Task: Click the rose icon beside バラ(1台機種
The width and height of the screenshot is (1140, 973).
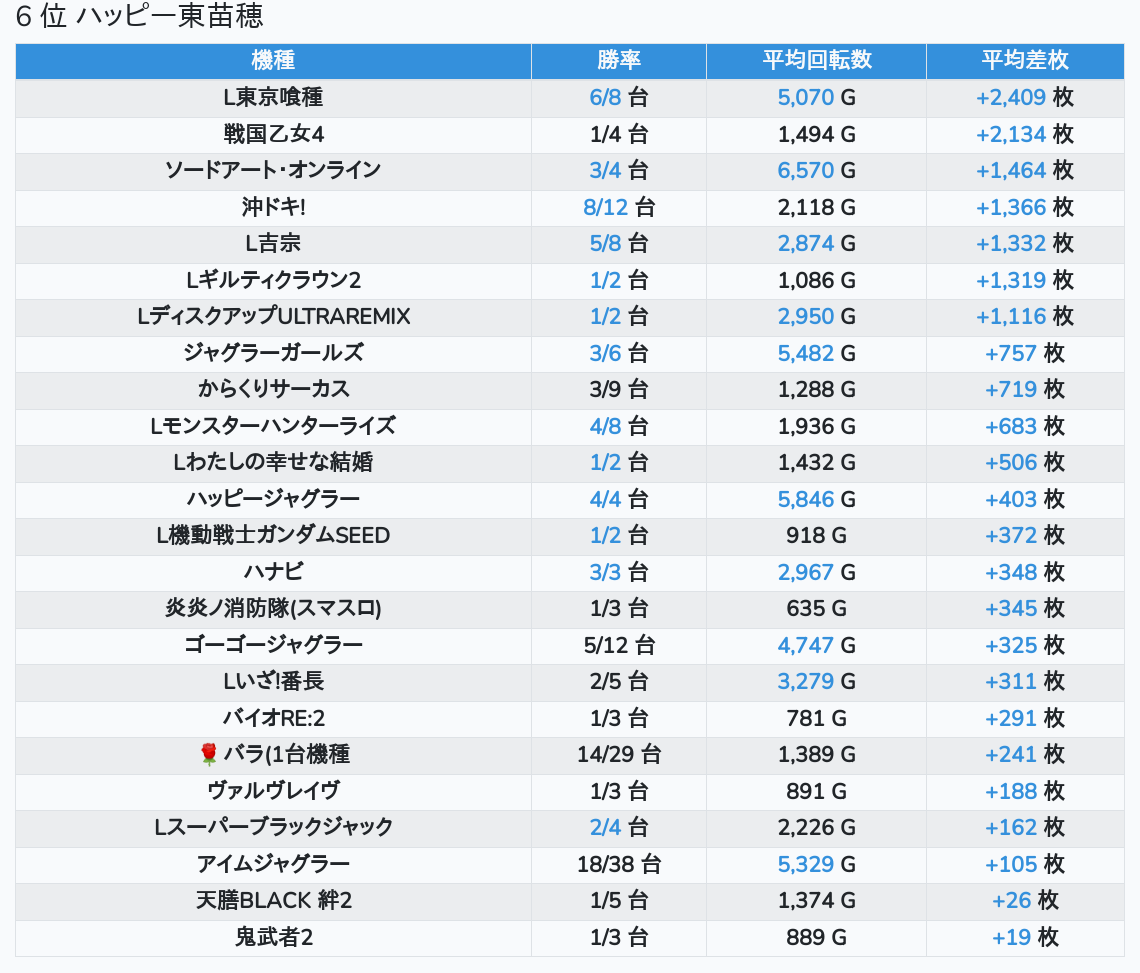Action: pyautogui.click(x=209, y=755)
